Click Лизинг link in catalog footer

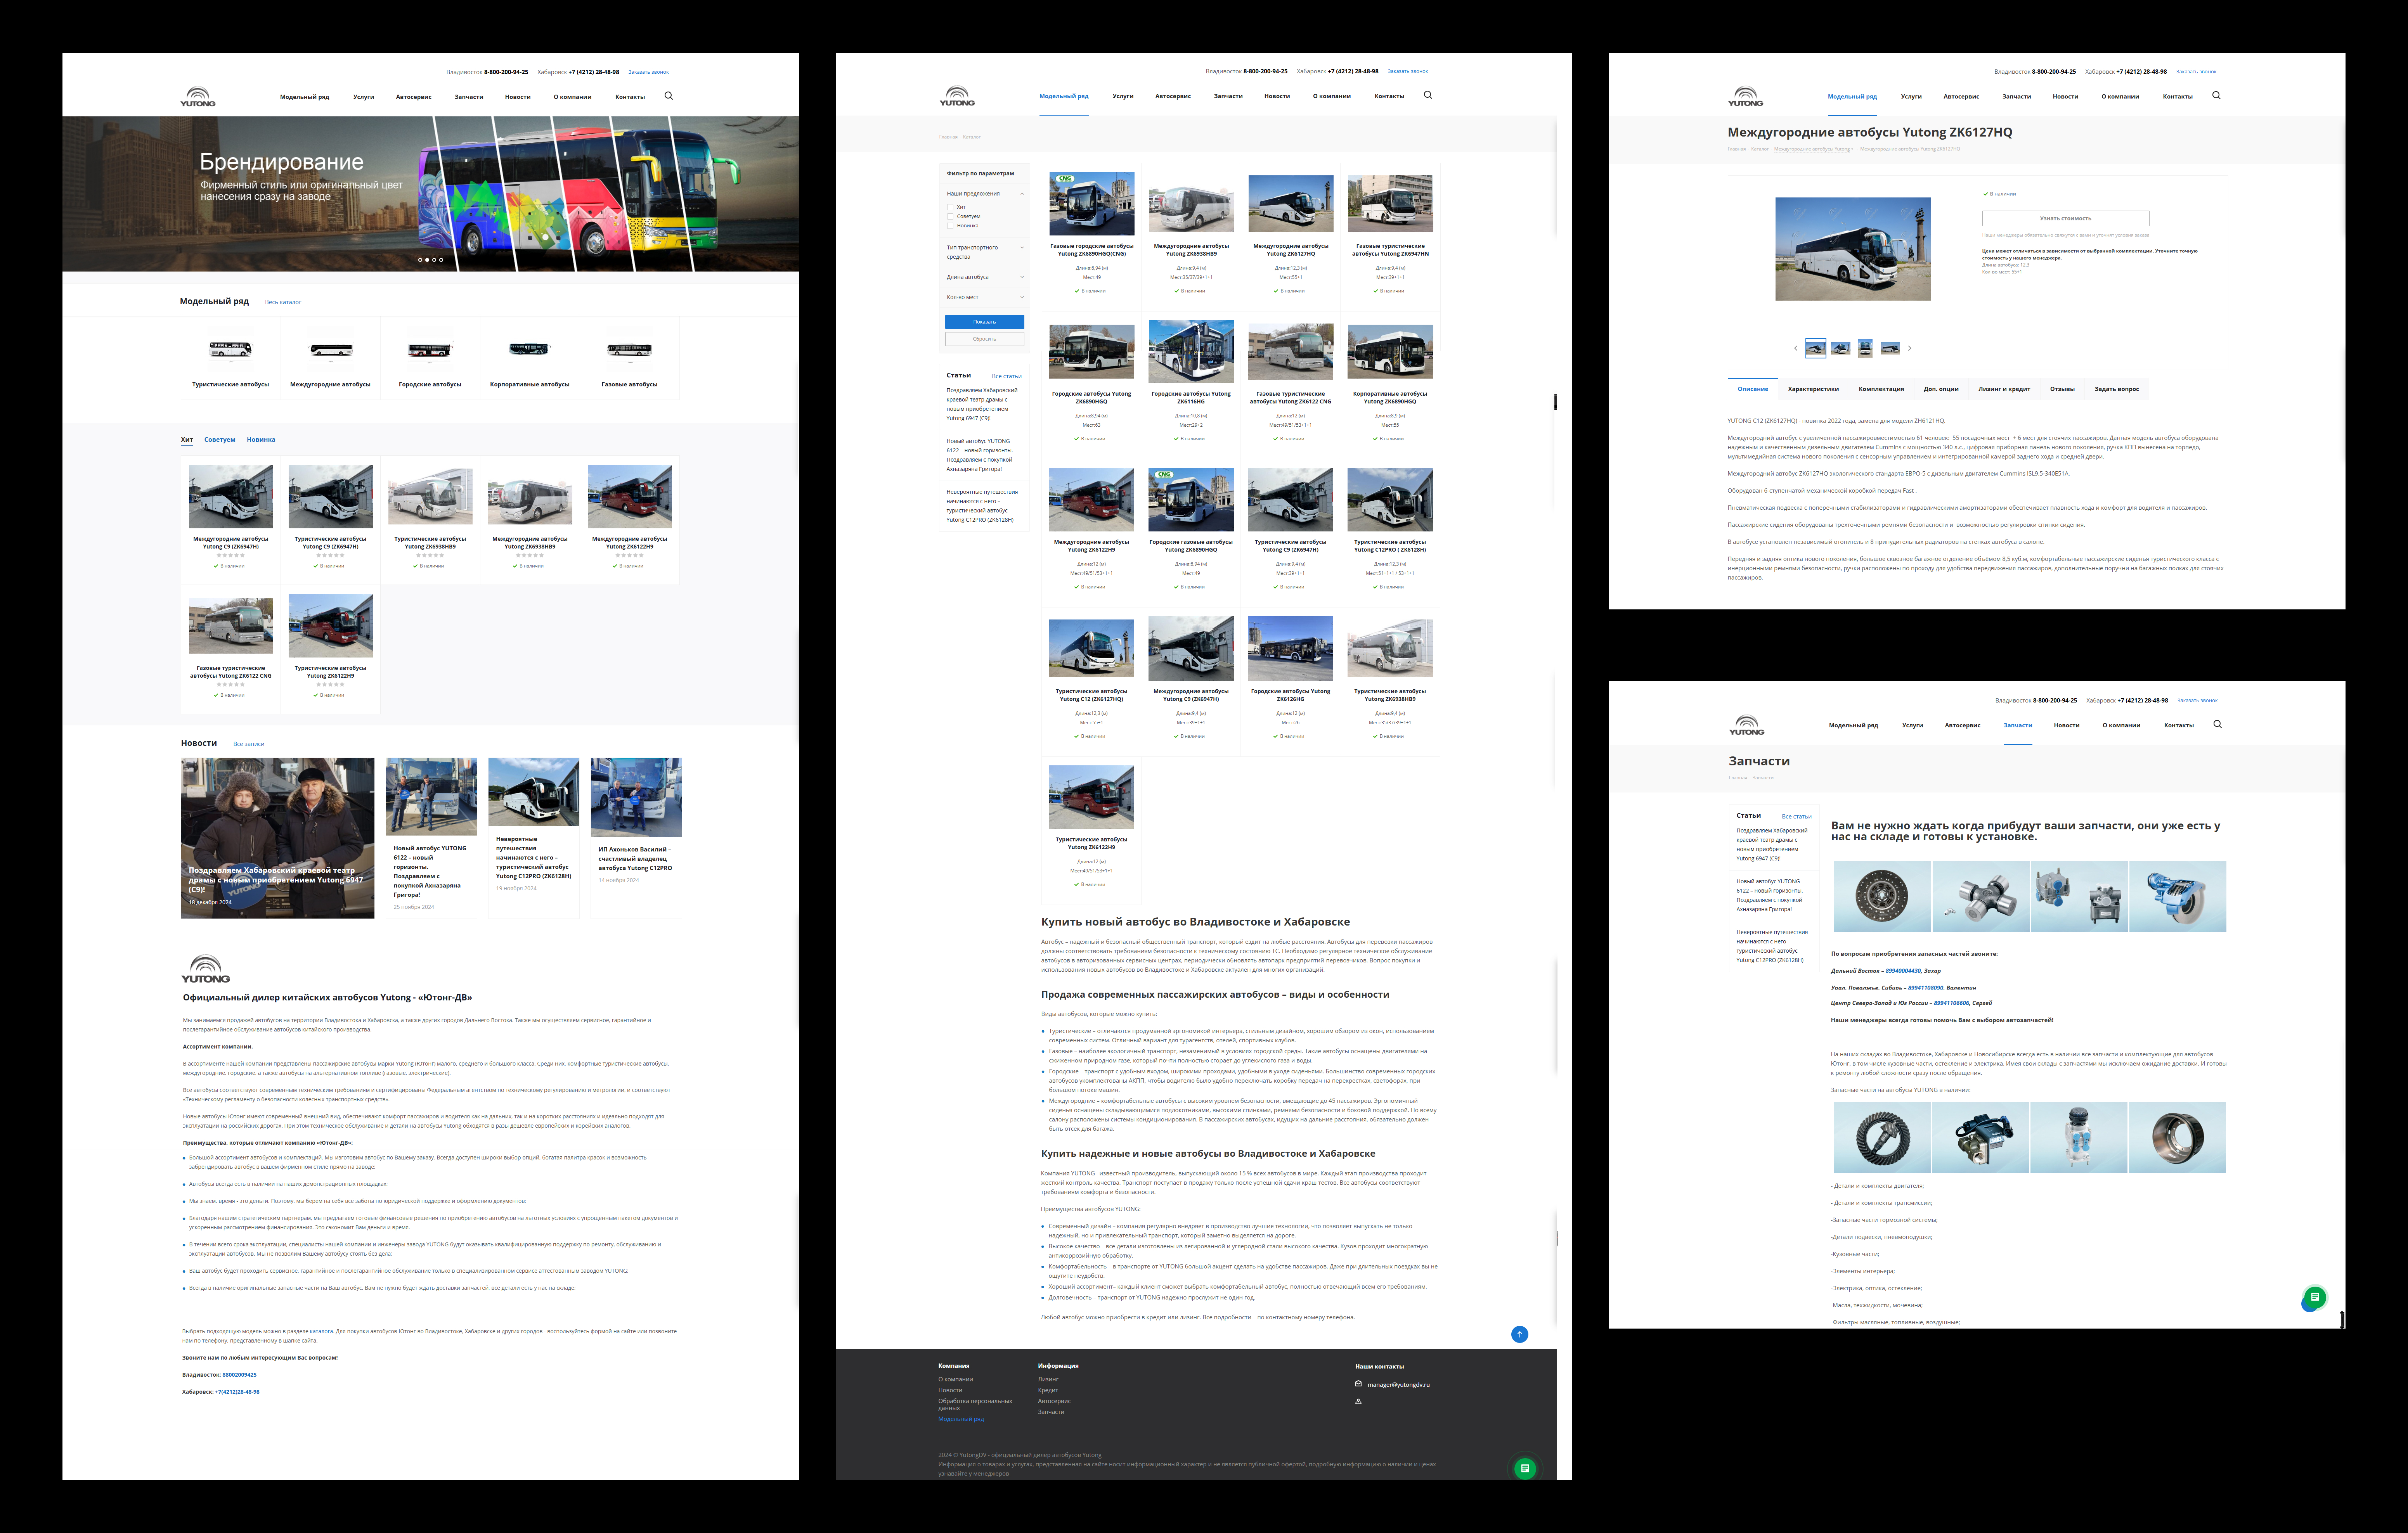pyautogui.click(x=1048, y=1379)
